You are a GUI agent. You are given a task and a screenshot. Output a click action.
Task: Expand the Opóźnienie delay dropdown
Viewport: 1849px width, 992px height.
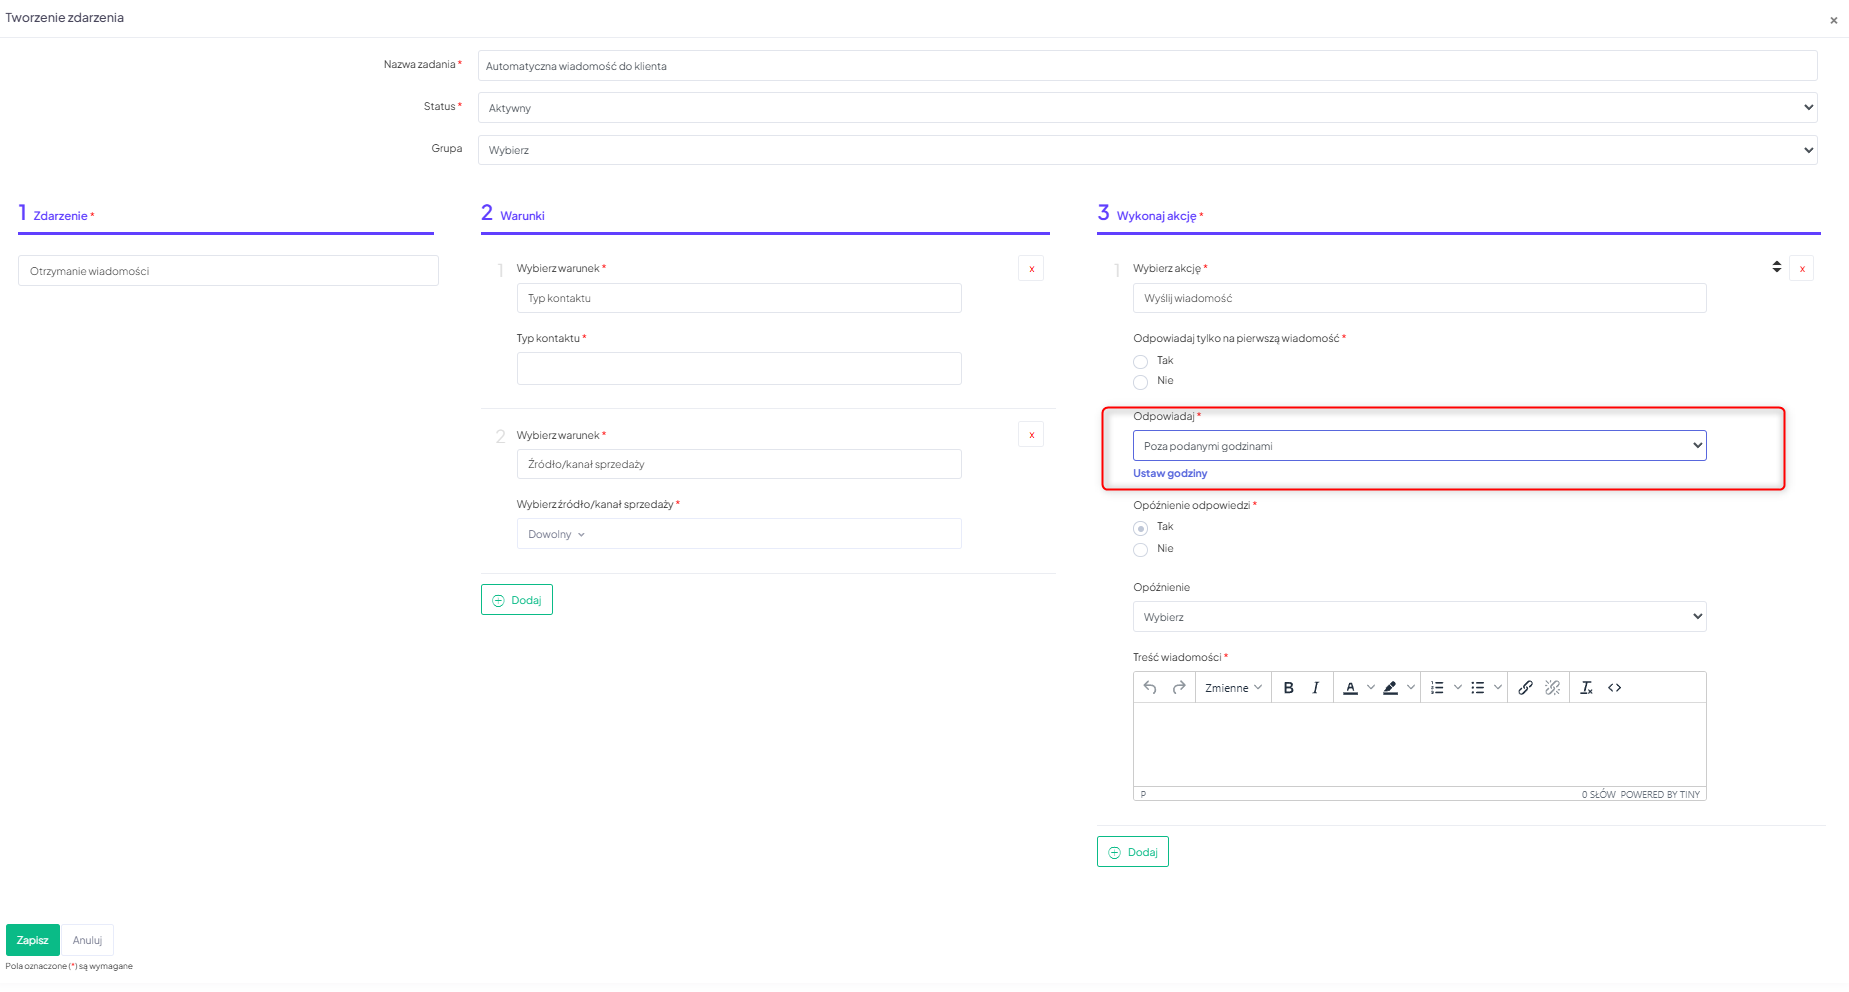1419,617
